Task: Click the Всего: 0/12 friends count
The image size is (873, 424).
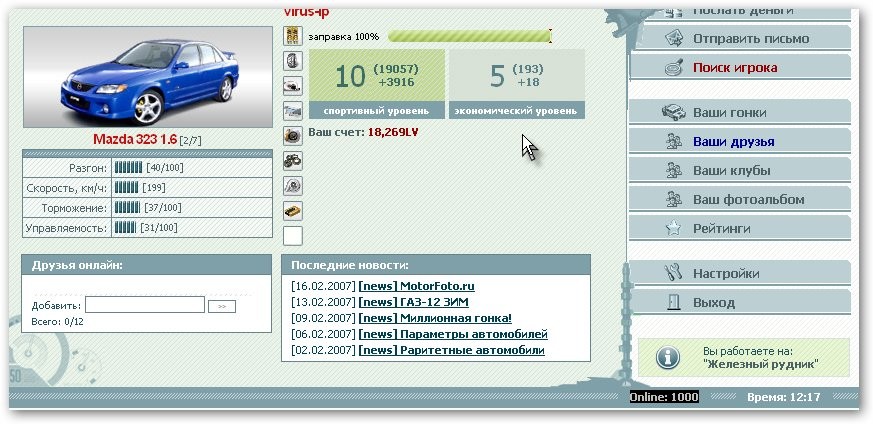Action: point(58,321)
